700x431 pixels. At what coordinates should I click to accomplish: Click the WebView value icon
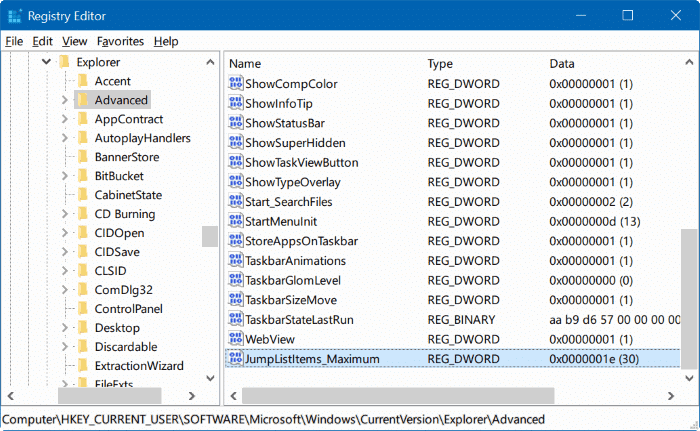235,339
